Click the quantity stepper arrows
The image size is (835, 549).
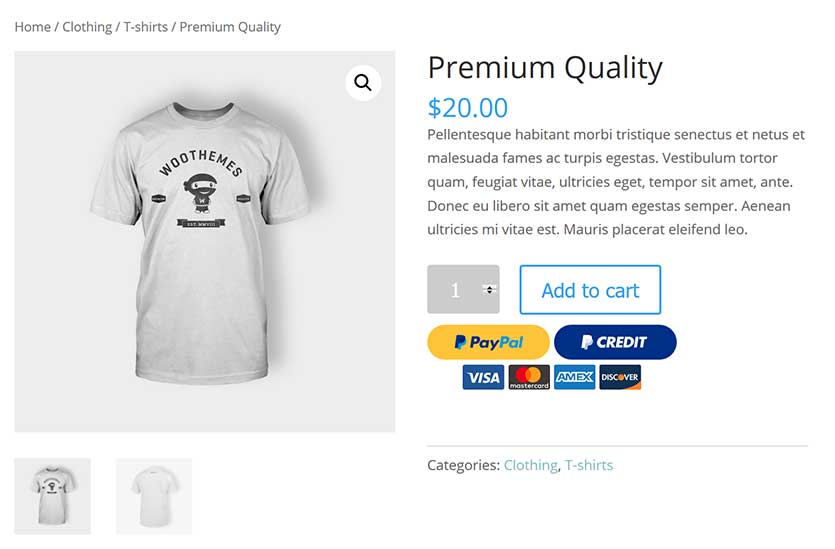[x=489, y=289]
